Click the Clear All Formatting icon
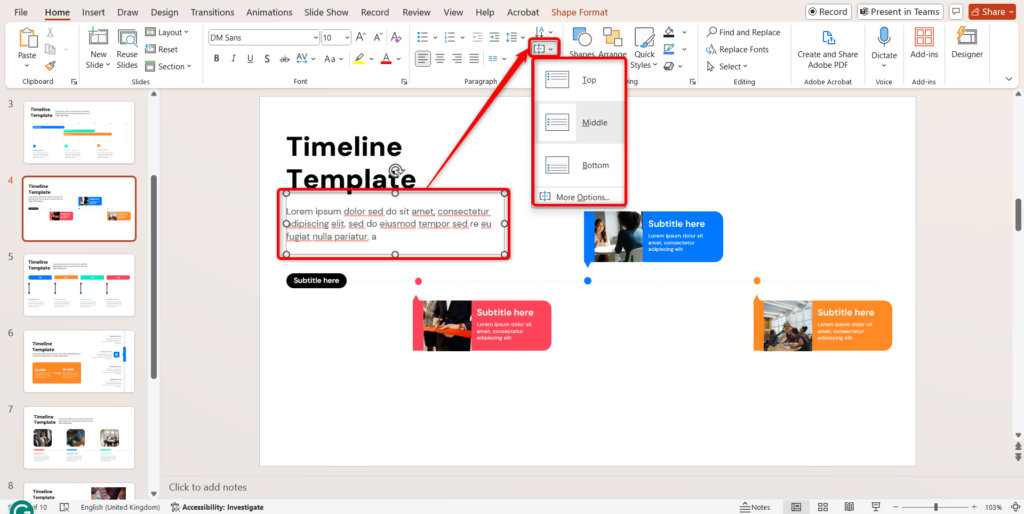1024x514 pixels. (394, 37)
